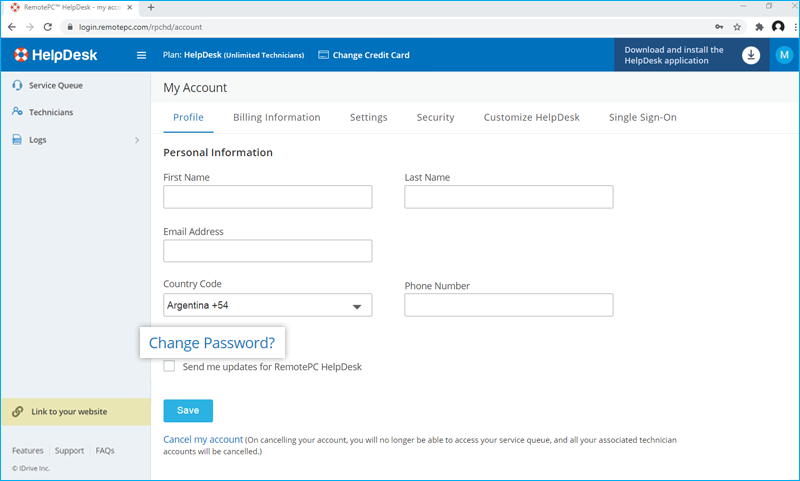Image resolution: width=800 pixels, height=481 pixels.
Task: Open the Country Code dropdown
Action: (267, 305)
